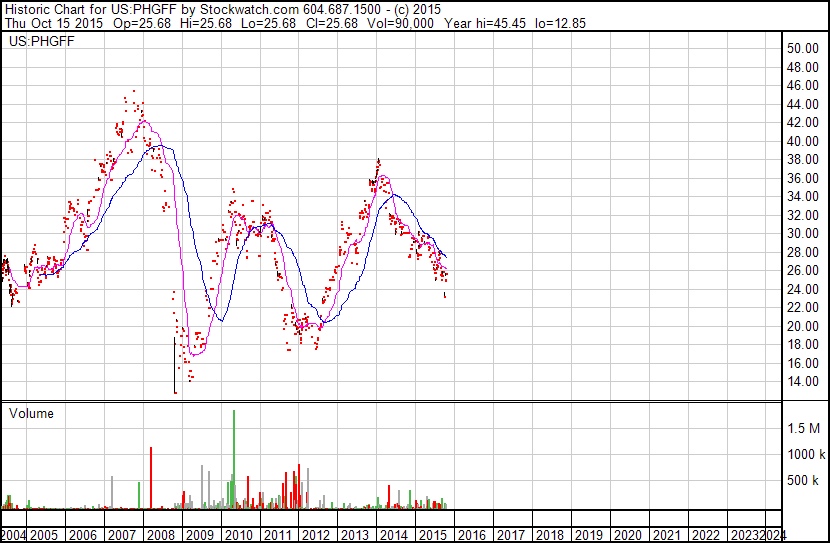Click the 14.00 price axis label
This screenshot has width=830, height=543.
802,382
